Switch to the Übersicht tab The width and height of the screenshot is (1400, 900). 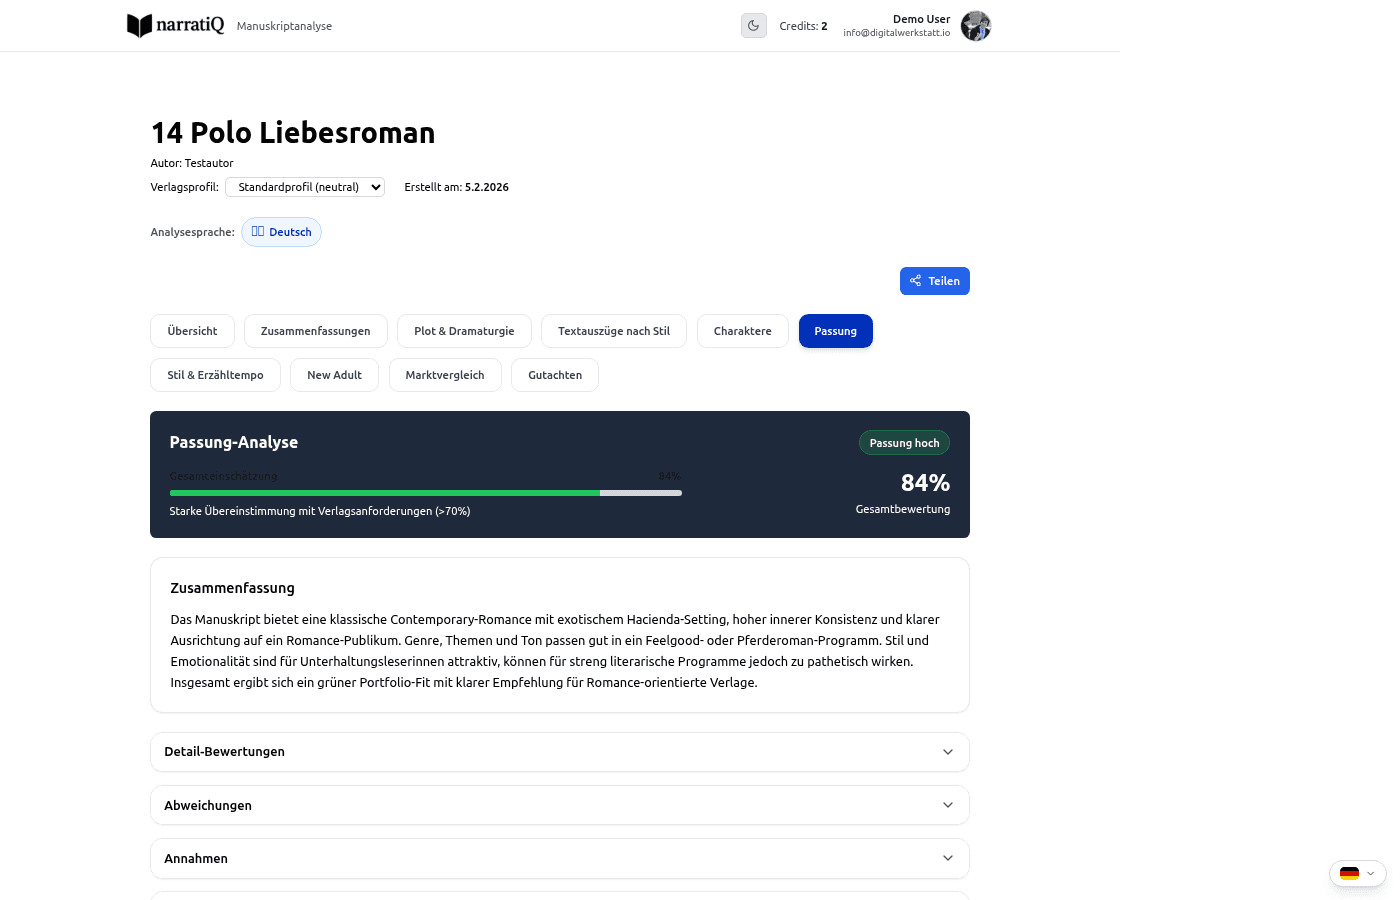tap(192, 331)
